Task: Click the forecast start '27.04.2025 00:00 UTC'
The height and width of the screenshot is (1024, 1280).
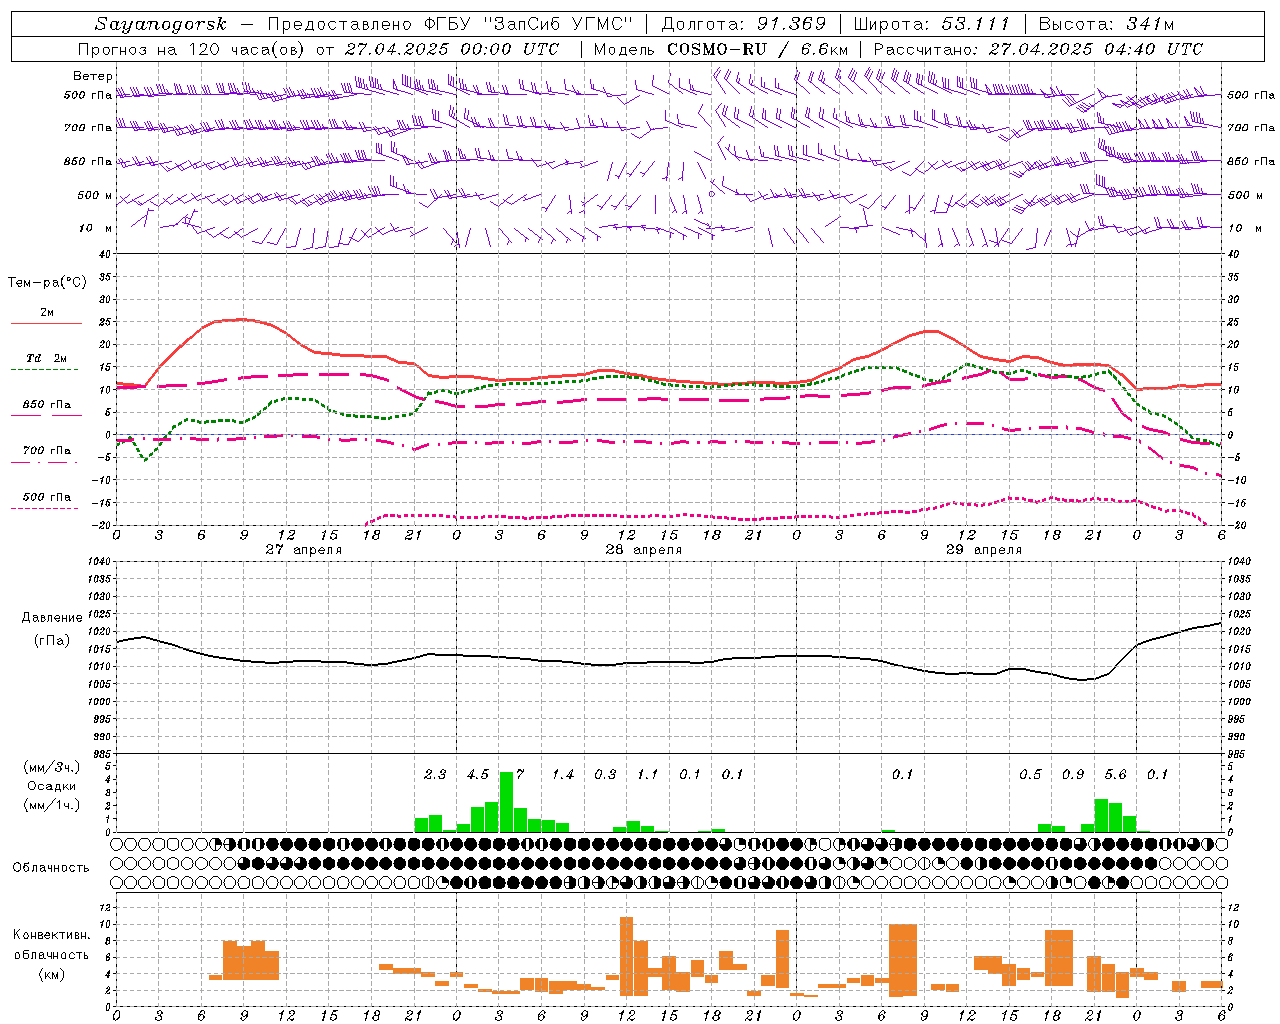Action: click(452, 49)
